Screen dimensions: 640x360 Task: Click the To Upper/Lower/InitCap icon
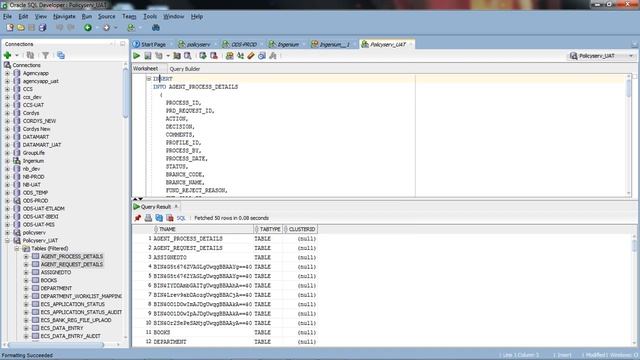240,56
